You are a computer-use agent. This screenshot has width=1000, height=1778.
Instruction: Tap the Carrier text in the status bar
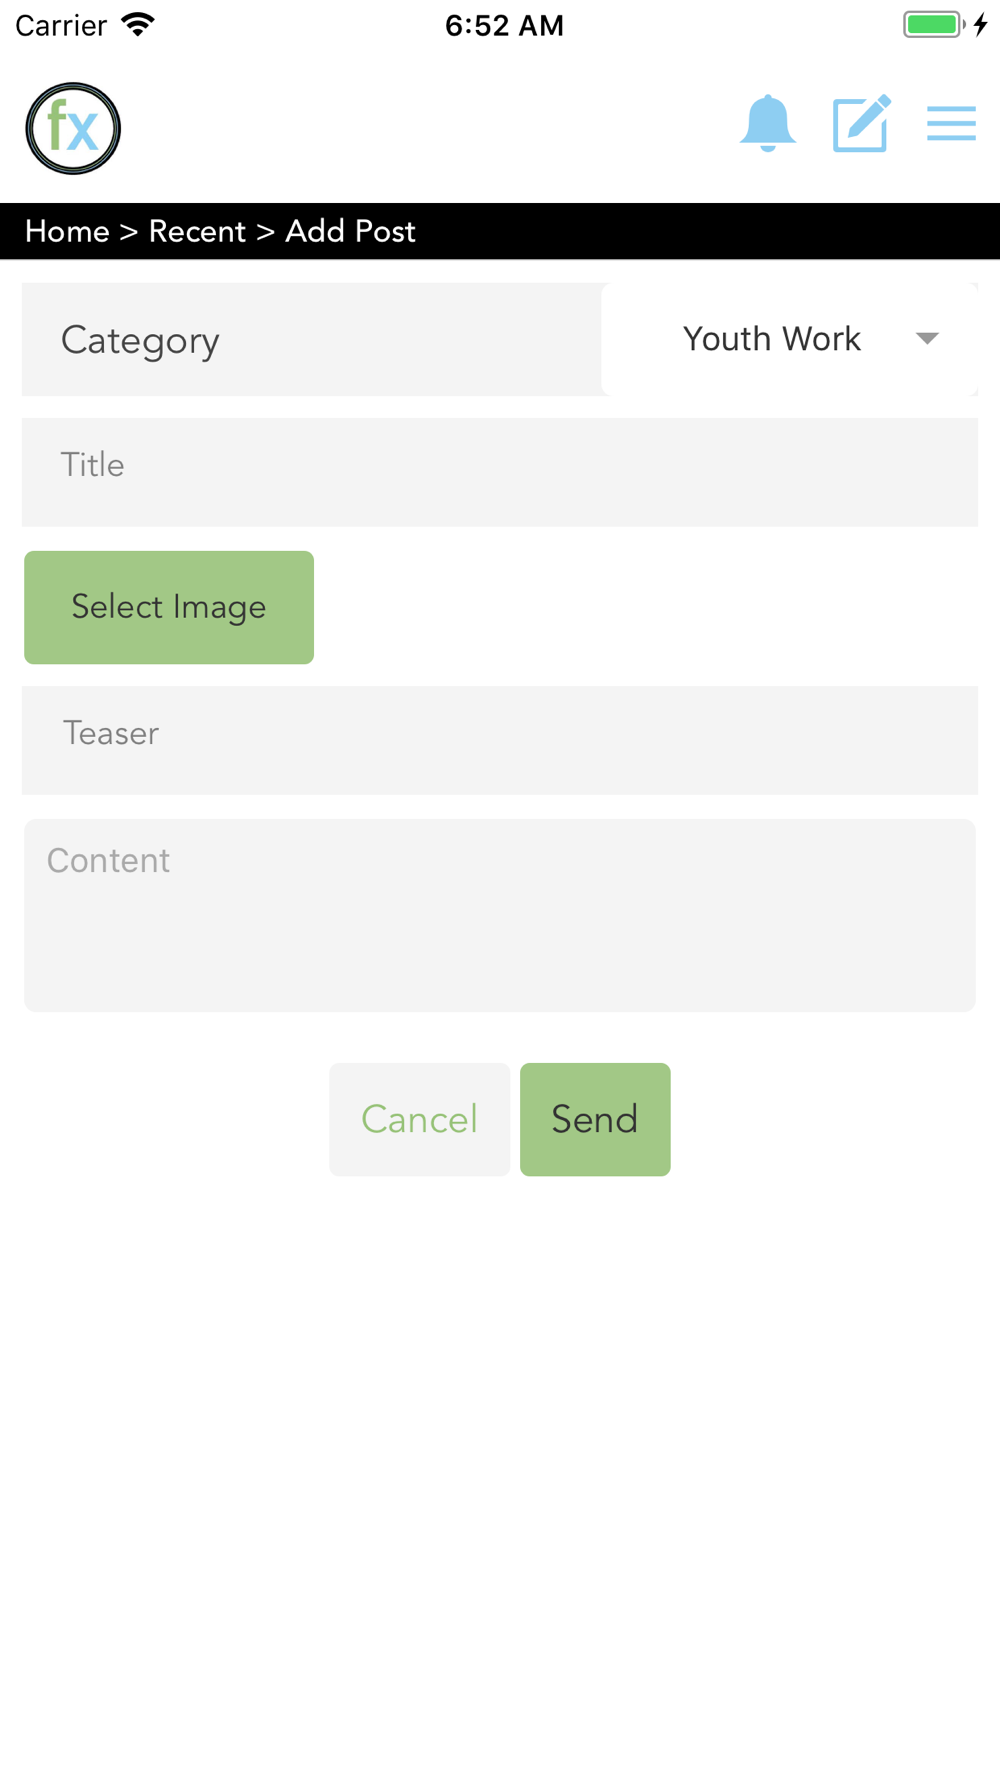tap(61, 26)
